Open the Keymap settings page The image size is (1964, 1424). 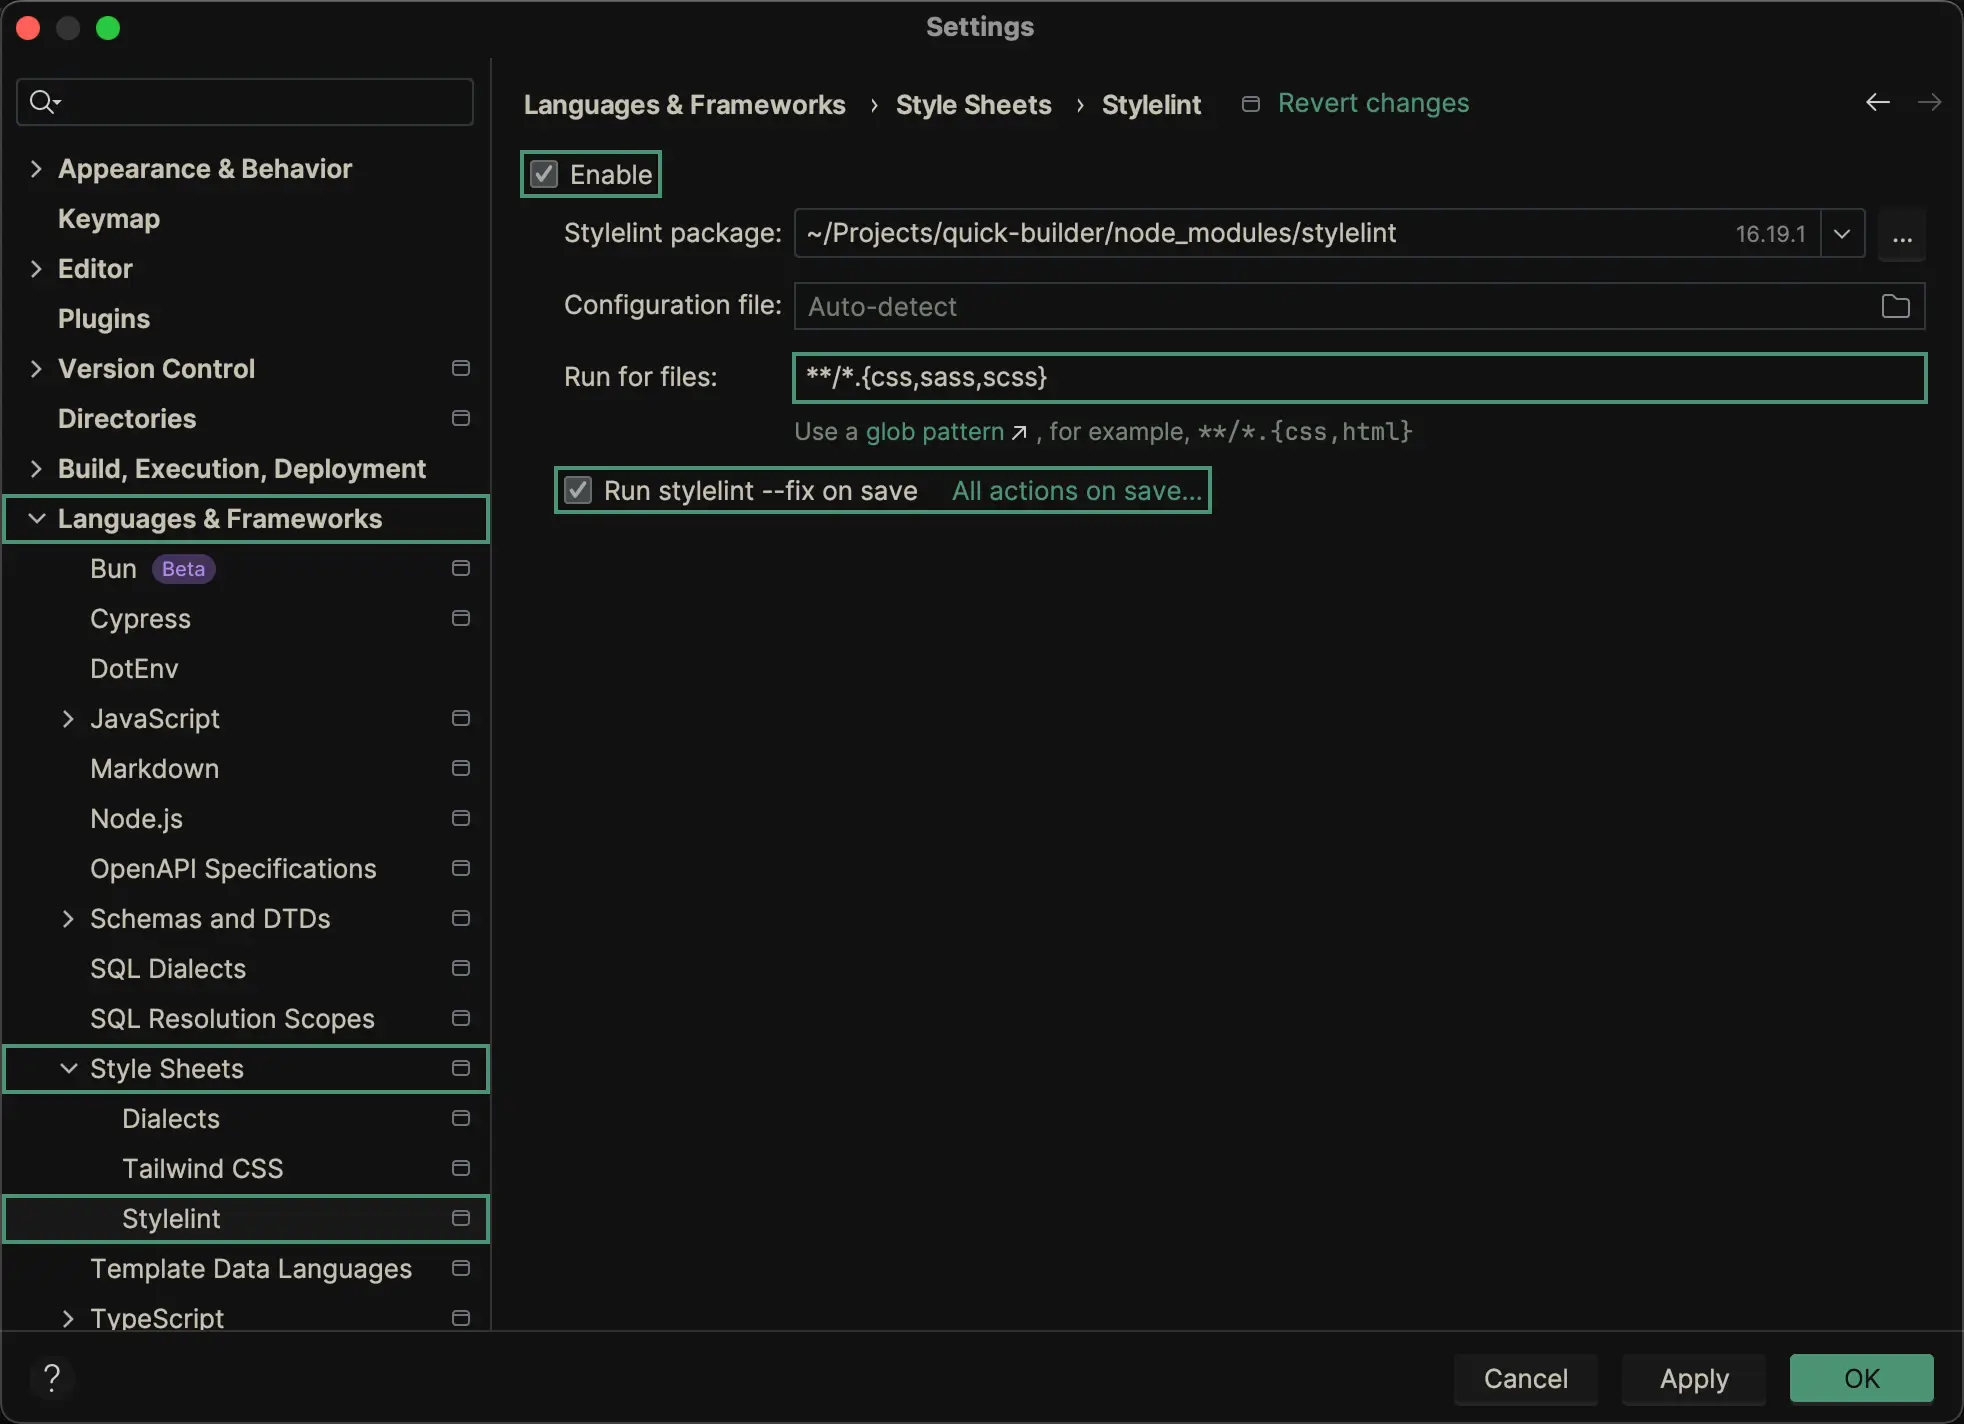coord(109,219)
